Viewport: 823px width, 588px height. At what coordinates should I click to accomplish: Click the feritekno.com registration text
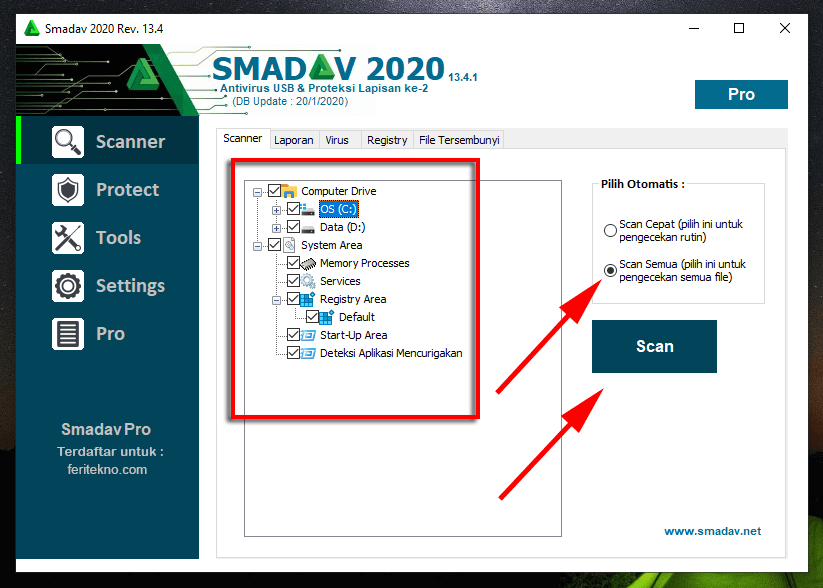tap(107, 470)
